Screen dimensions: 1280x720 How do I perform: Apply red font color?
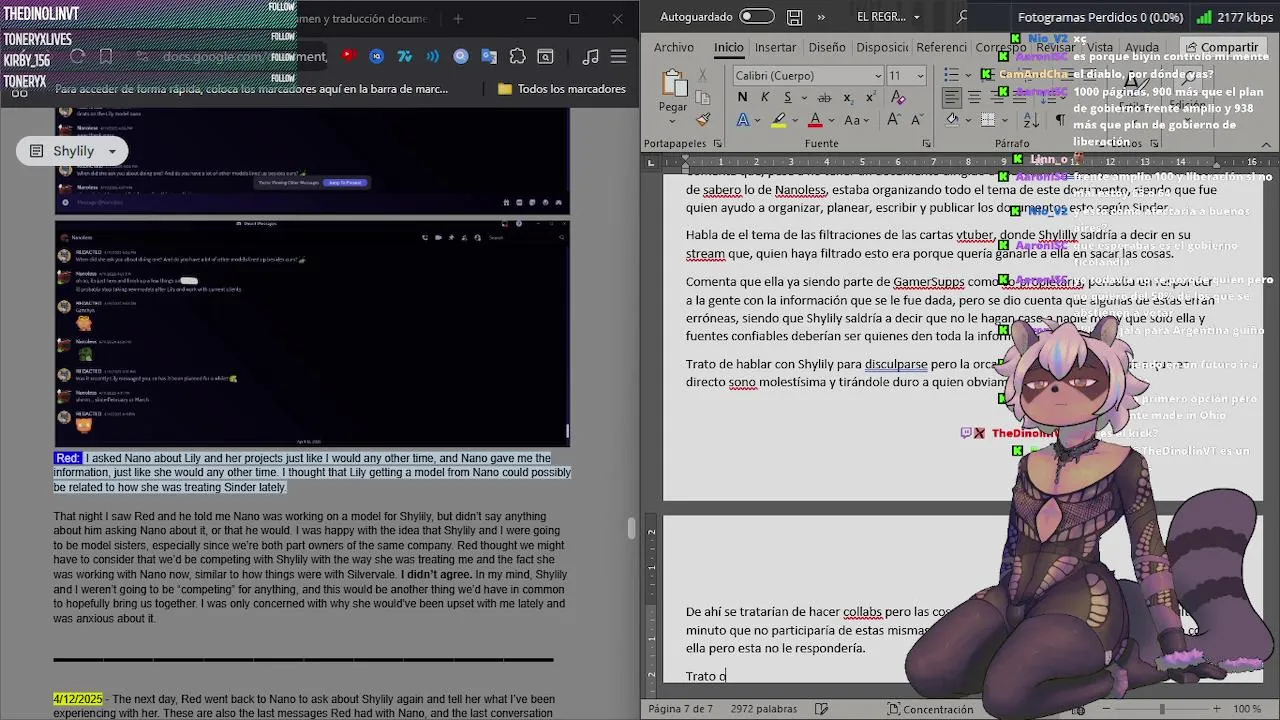point(815,120)
